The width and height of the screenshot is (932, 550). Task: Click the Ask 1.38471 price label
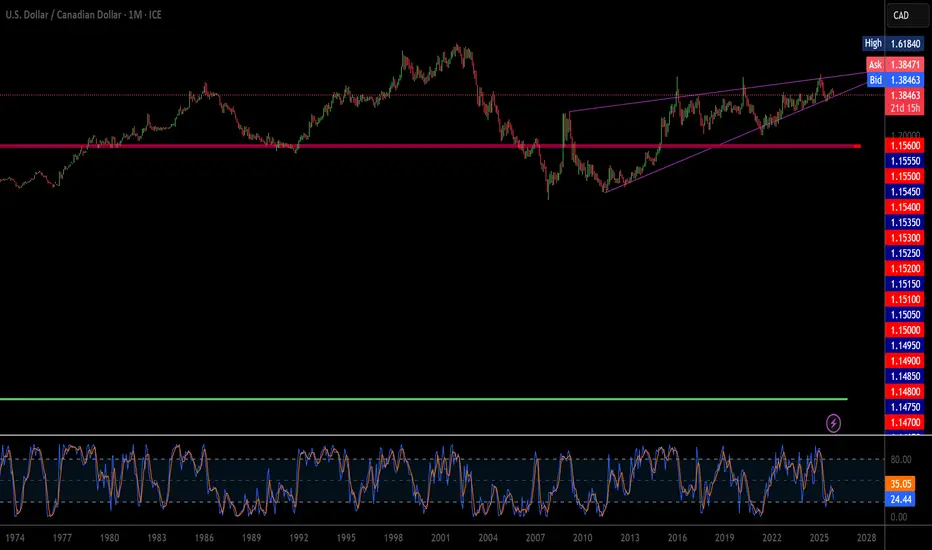[x=895, y=64]
